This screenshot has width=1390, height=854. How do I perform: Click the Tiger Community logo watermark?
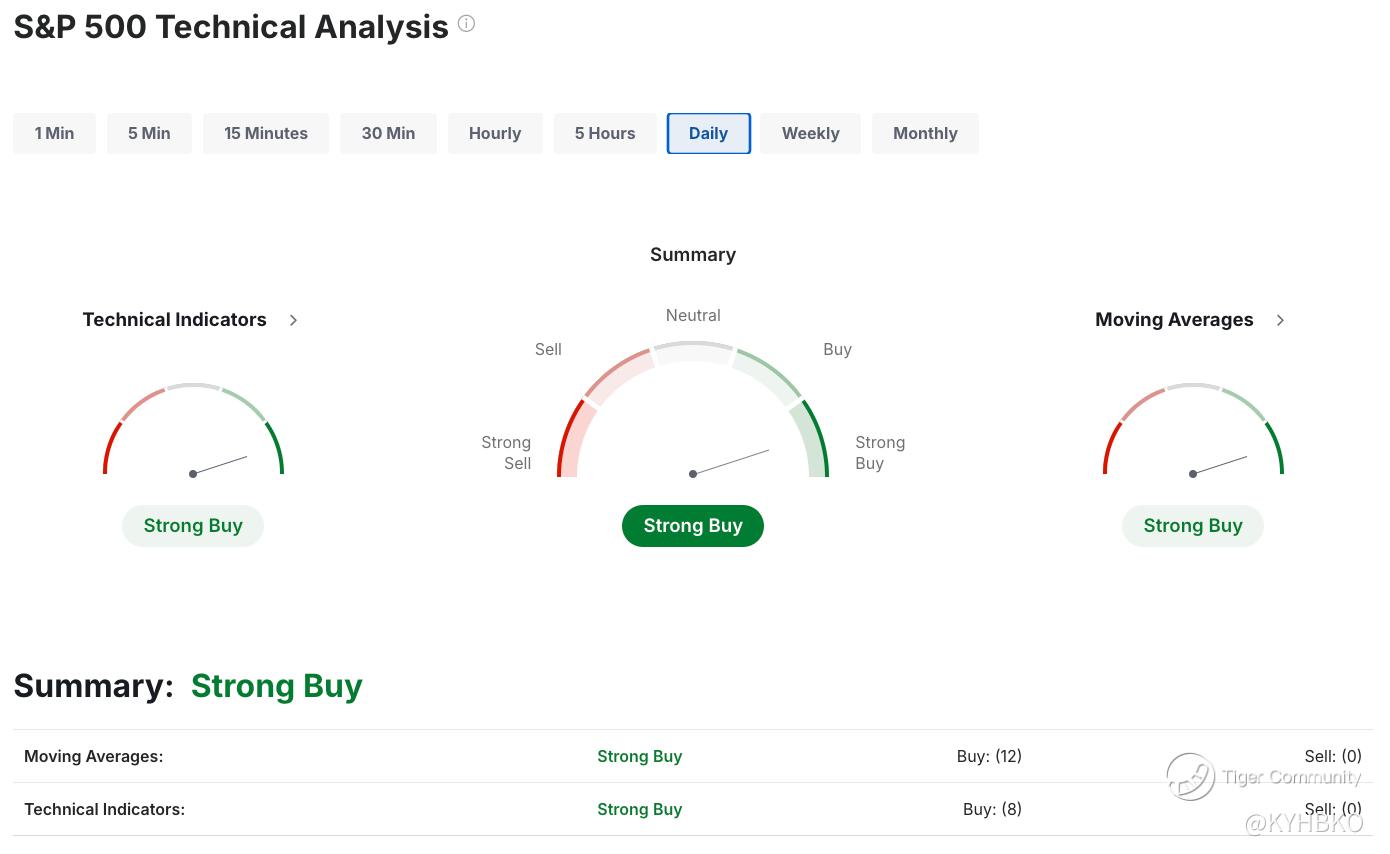click(1190, 776)
